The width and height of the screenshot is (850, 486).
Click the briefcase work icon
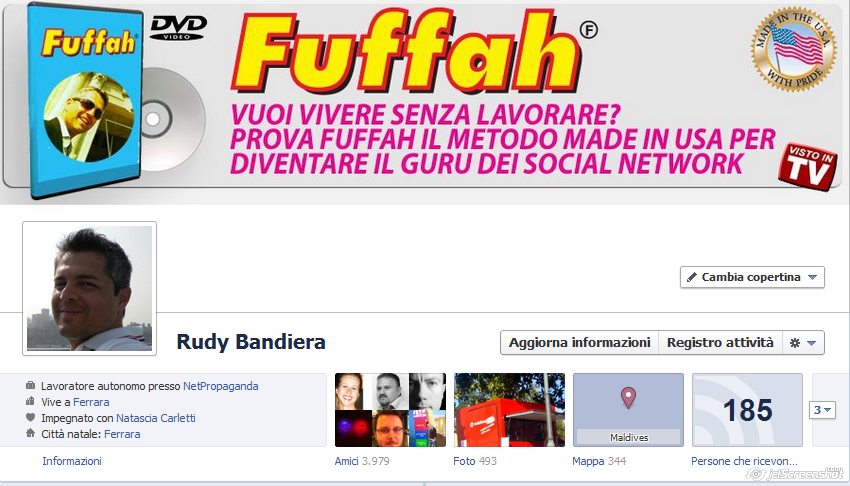[30, 386]
